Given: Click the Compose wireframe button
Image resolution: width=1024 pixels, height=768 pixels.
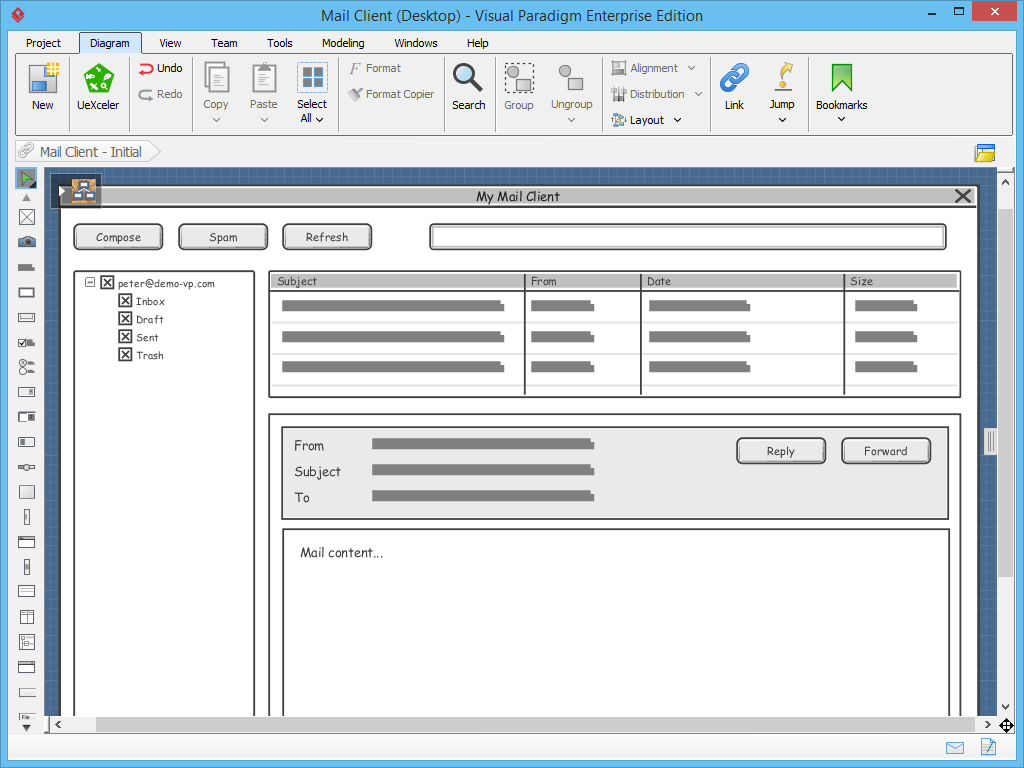Looking at the screenshot, I should pos(118,237).
